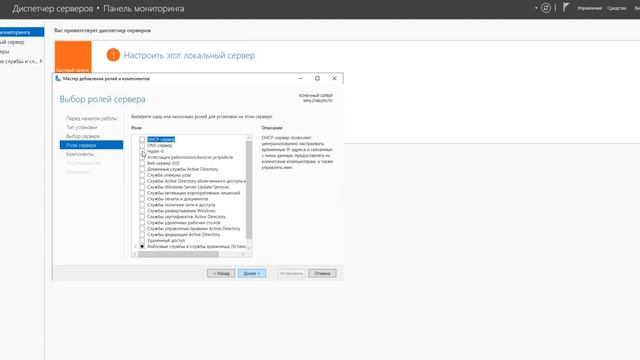Click Настроить этот локальный сервер link
The width and height of the screenshot is (640, 360).
pos(189,56)
